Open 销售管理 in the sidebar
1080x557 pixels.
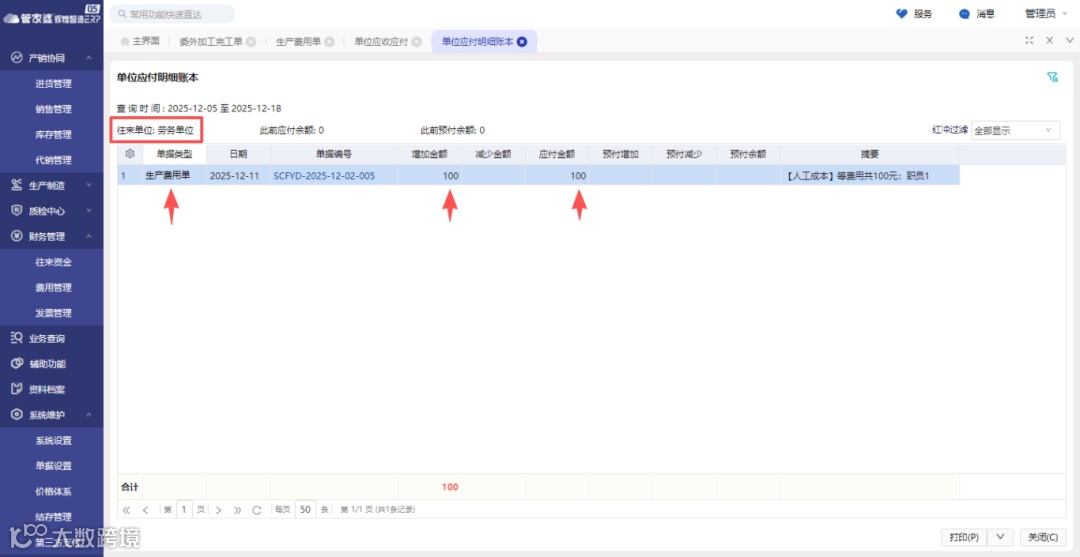click(x=53, y=109)
